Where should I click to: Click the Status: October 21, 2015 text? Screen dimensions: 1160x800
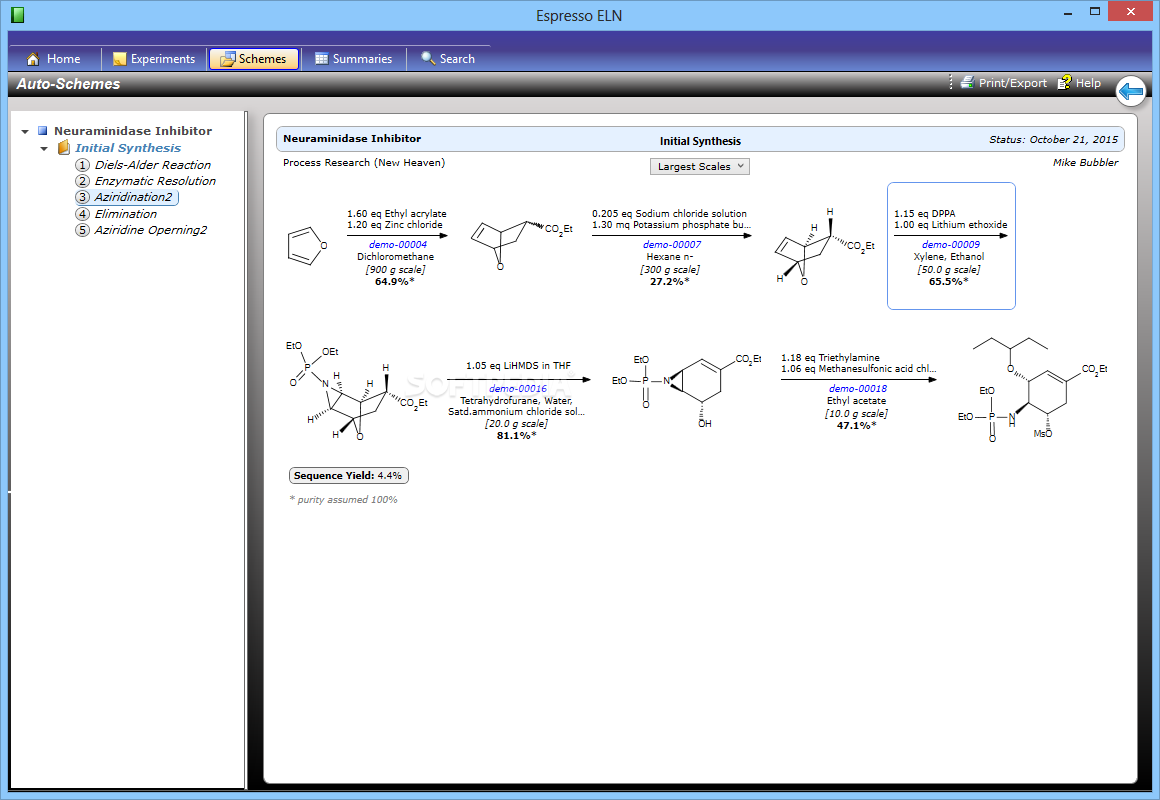click(x=1053, y=140)
